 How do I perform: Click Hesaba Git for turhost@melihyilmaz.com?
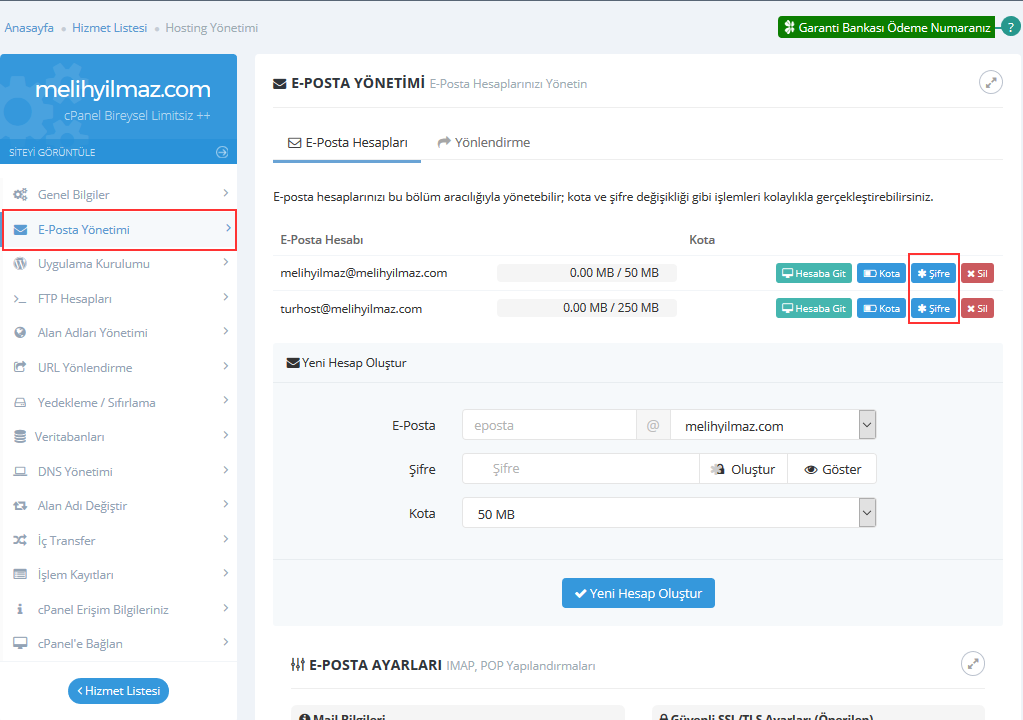point(813,309)
